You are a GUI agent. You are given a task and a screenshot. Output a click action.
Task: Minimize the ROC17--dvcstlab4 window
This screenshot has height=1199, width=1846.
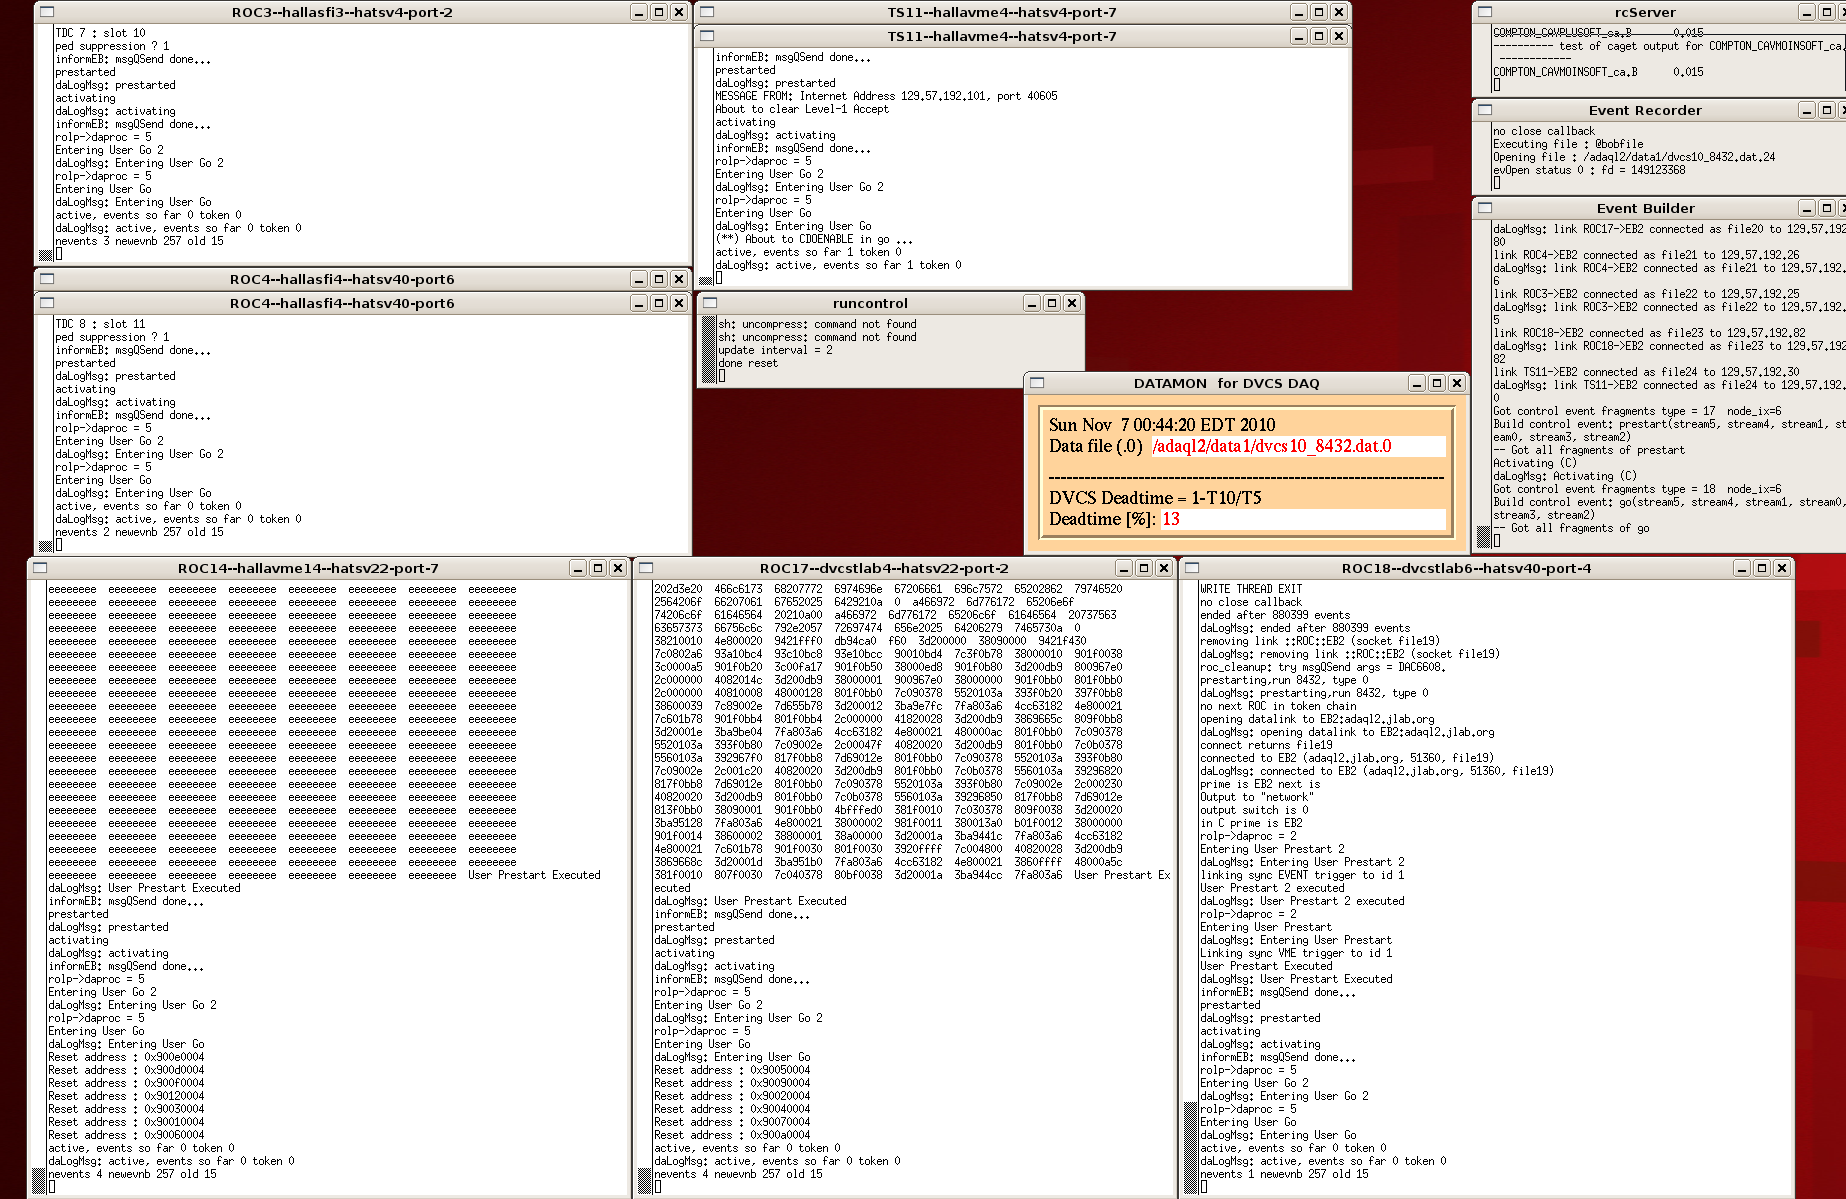1124,568
